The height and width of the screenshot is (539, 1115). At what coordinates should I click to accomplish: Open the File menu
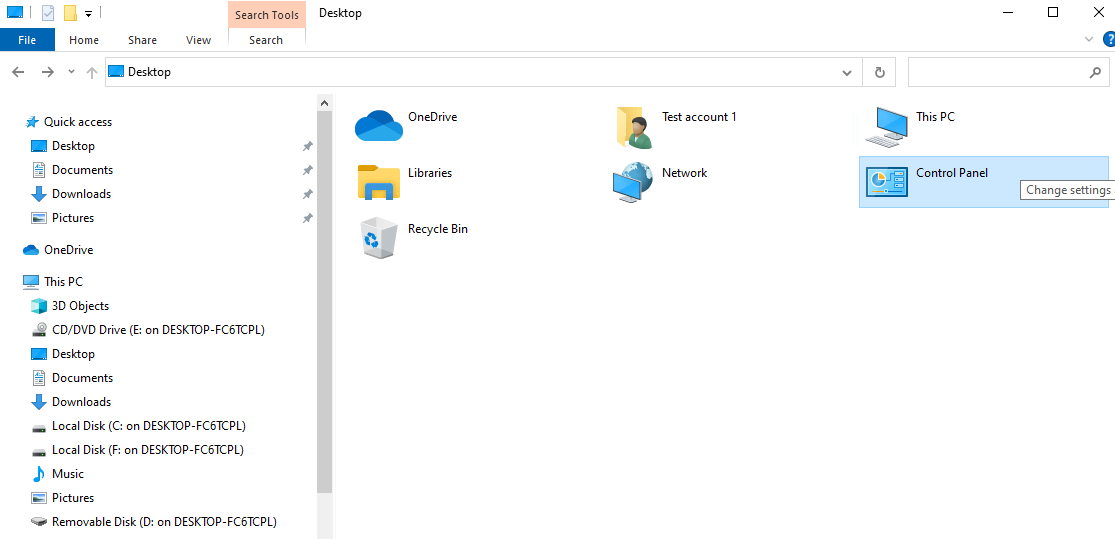tap(27, 40)
